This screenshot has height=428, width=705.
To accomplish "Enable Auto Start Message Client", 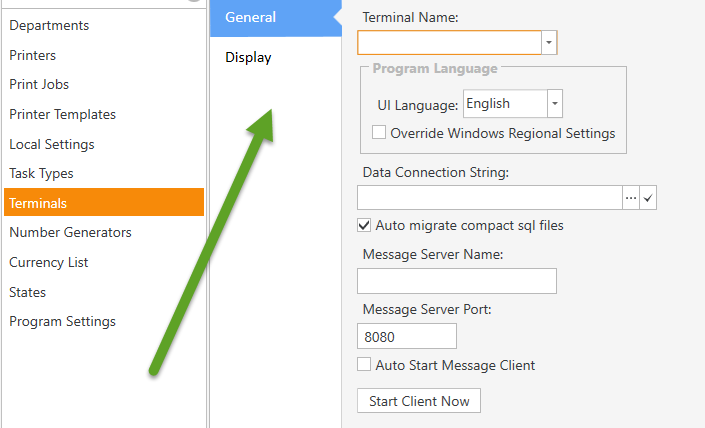I will coord(364,365).
